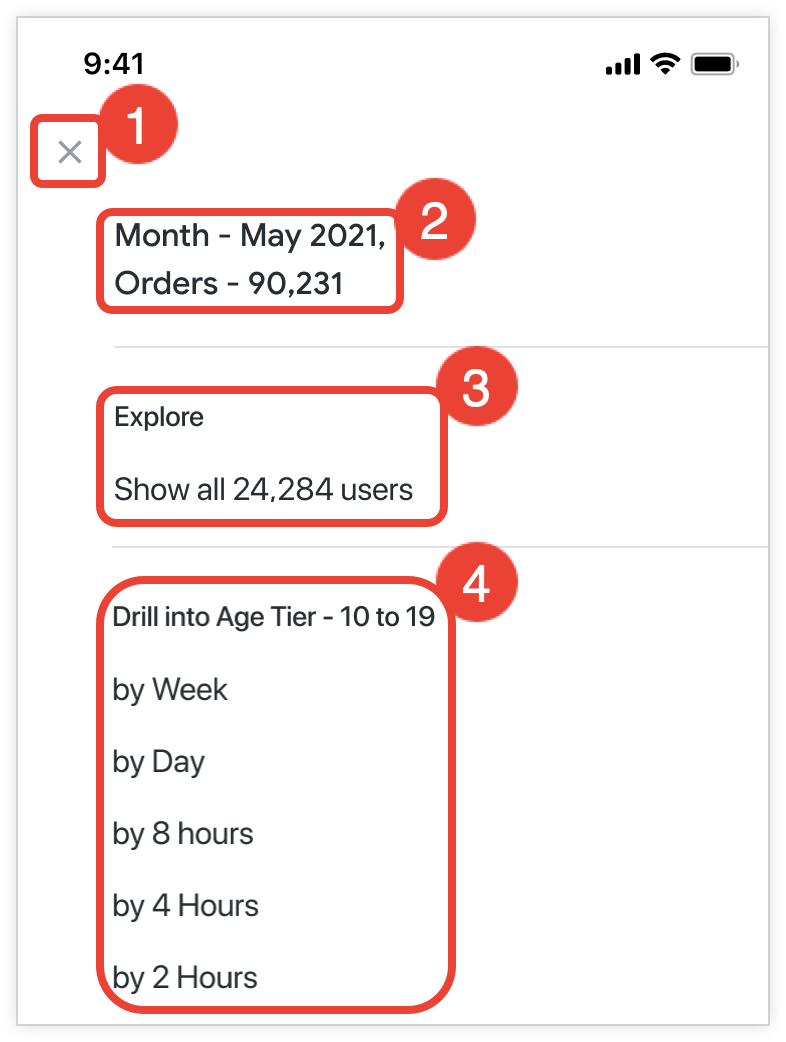Close the drill menu with the X icon
Screen dimensions: 786x1042
click(69, 152)
